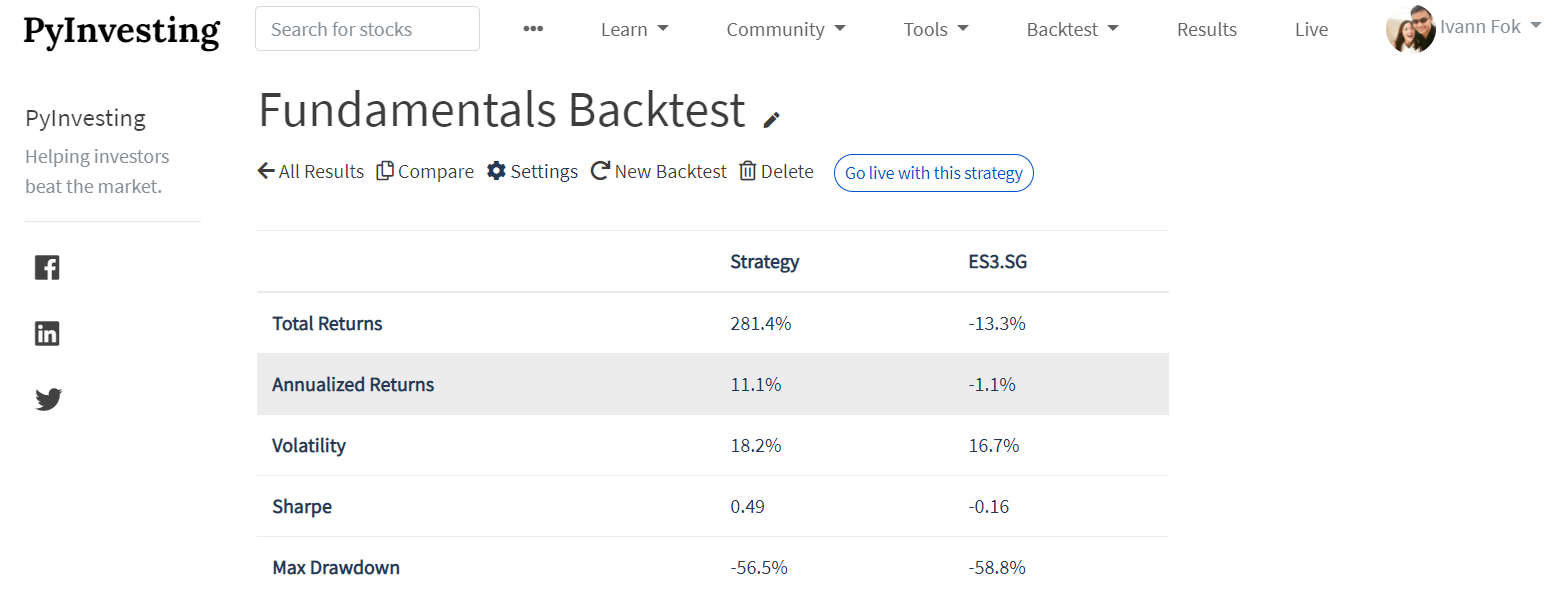Open the Live menu item

click(x=1311, y=29)
